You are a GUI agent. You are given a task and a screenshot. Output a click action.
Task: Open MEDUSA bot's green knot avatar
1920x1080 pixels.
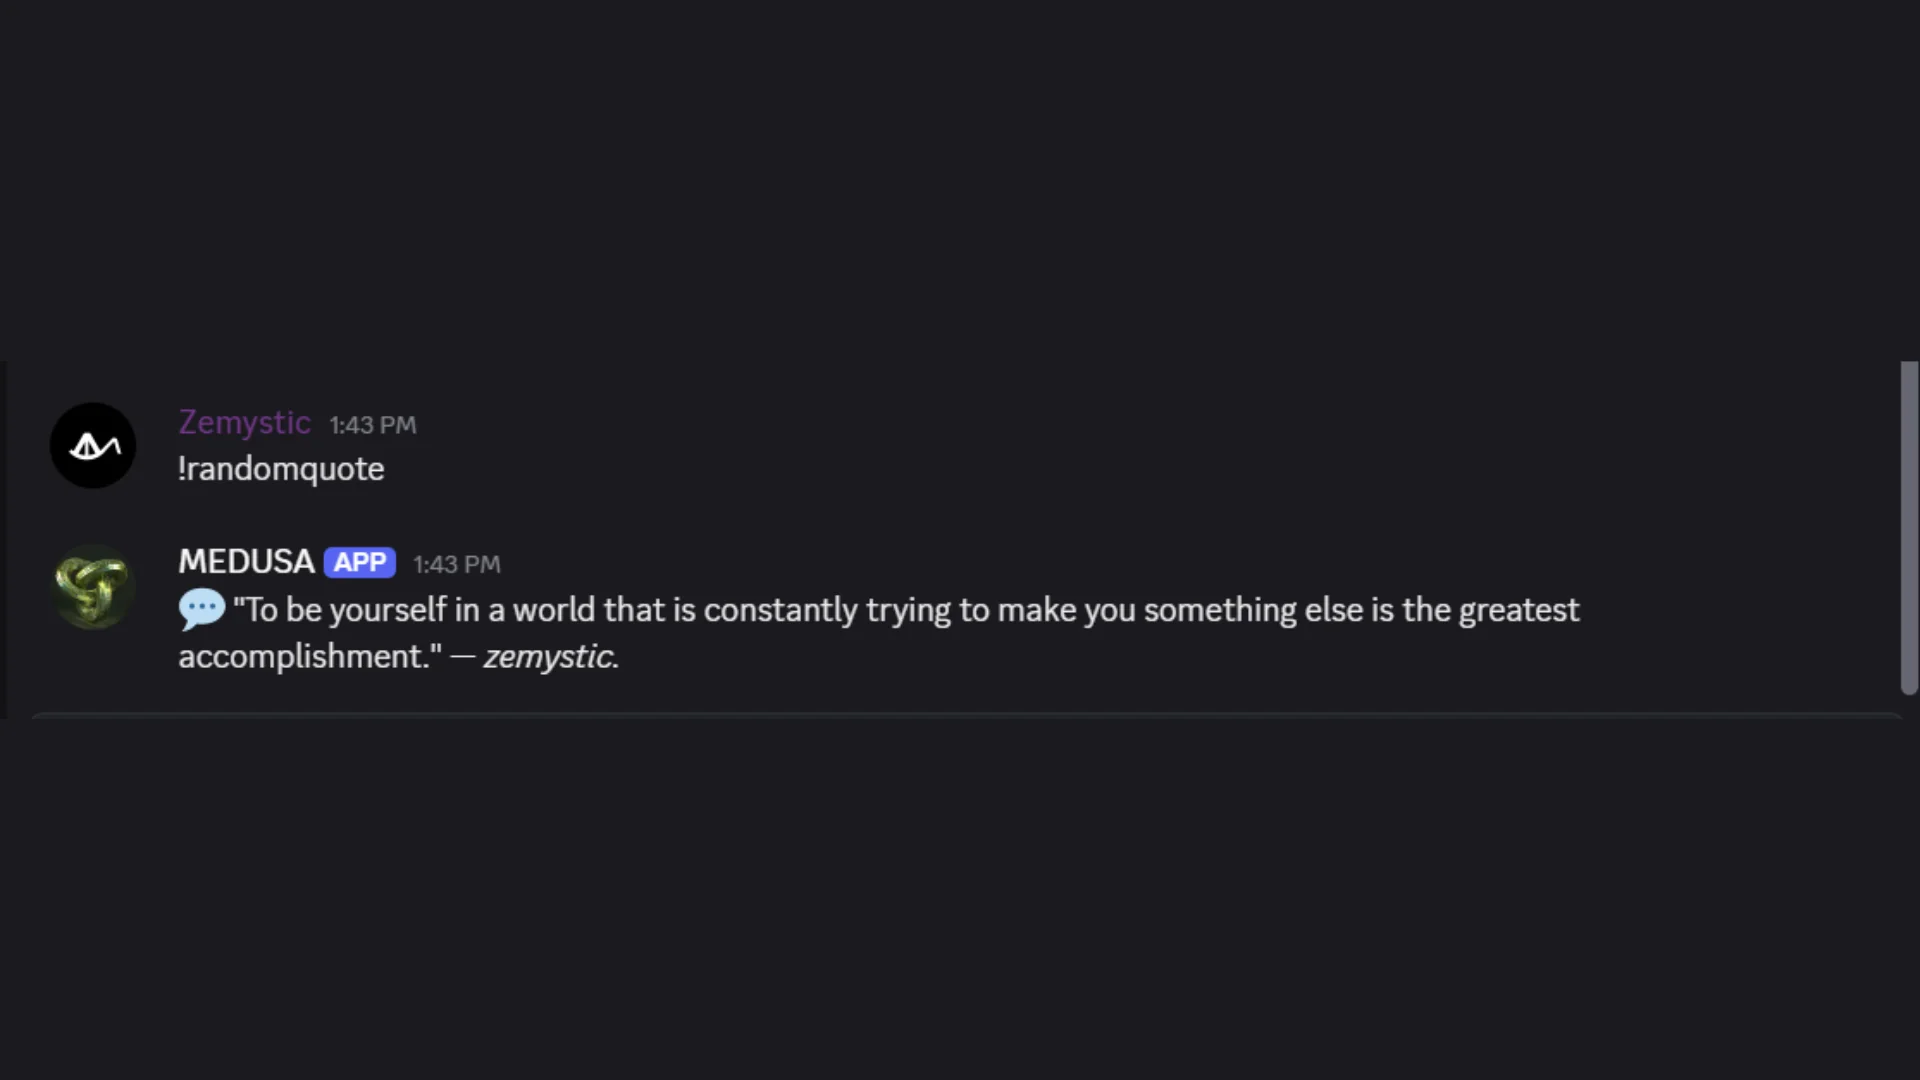[93, 587]
